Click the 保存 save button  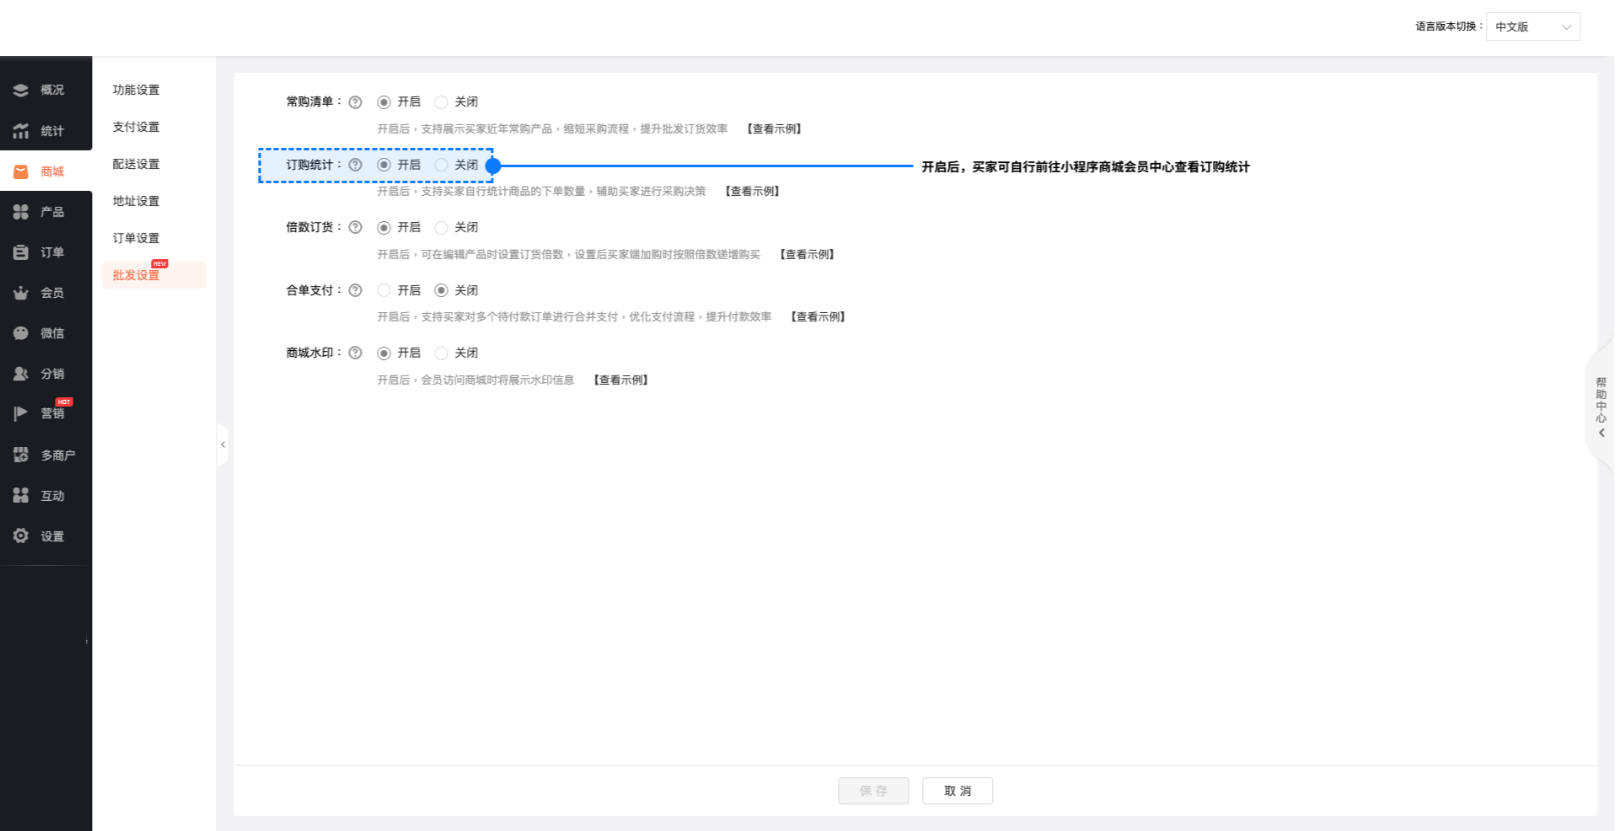874,791
